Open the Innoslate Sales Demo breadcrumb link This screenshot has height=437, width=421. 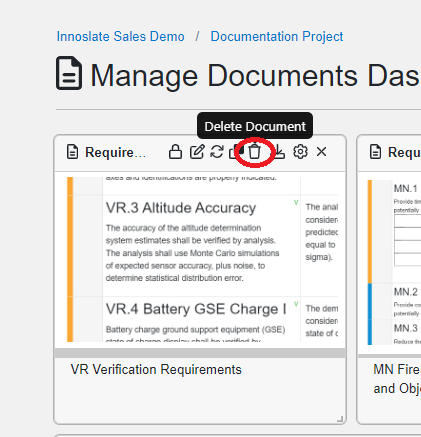(x=120, y=36)
